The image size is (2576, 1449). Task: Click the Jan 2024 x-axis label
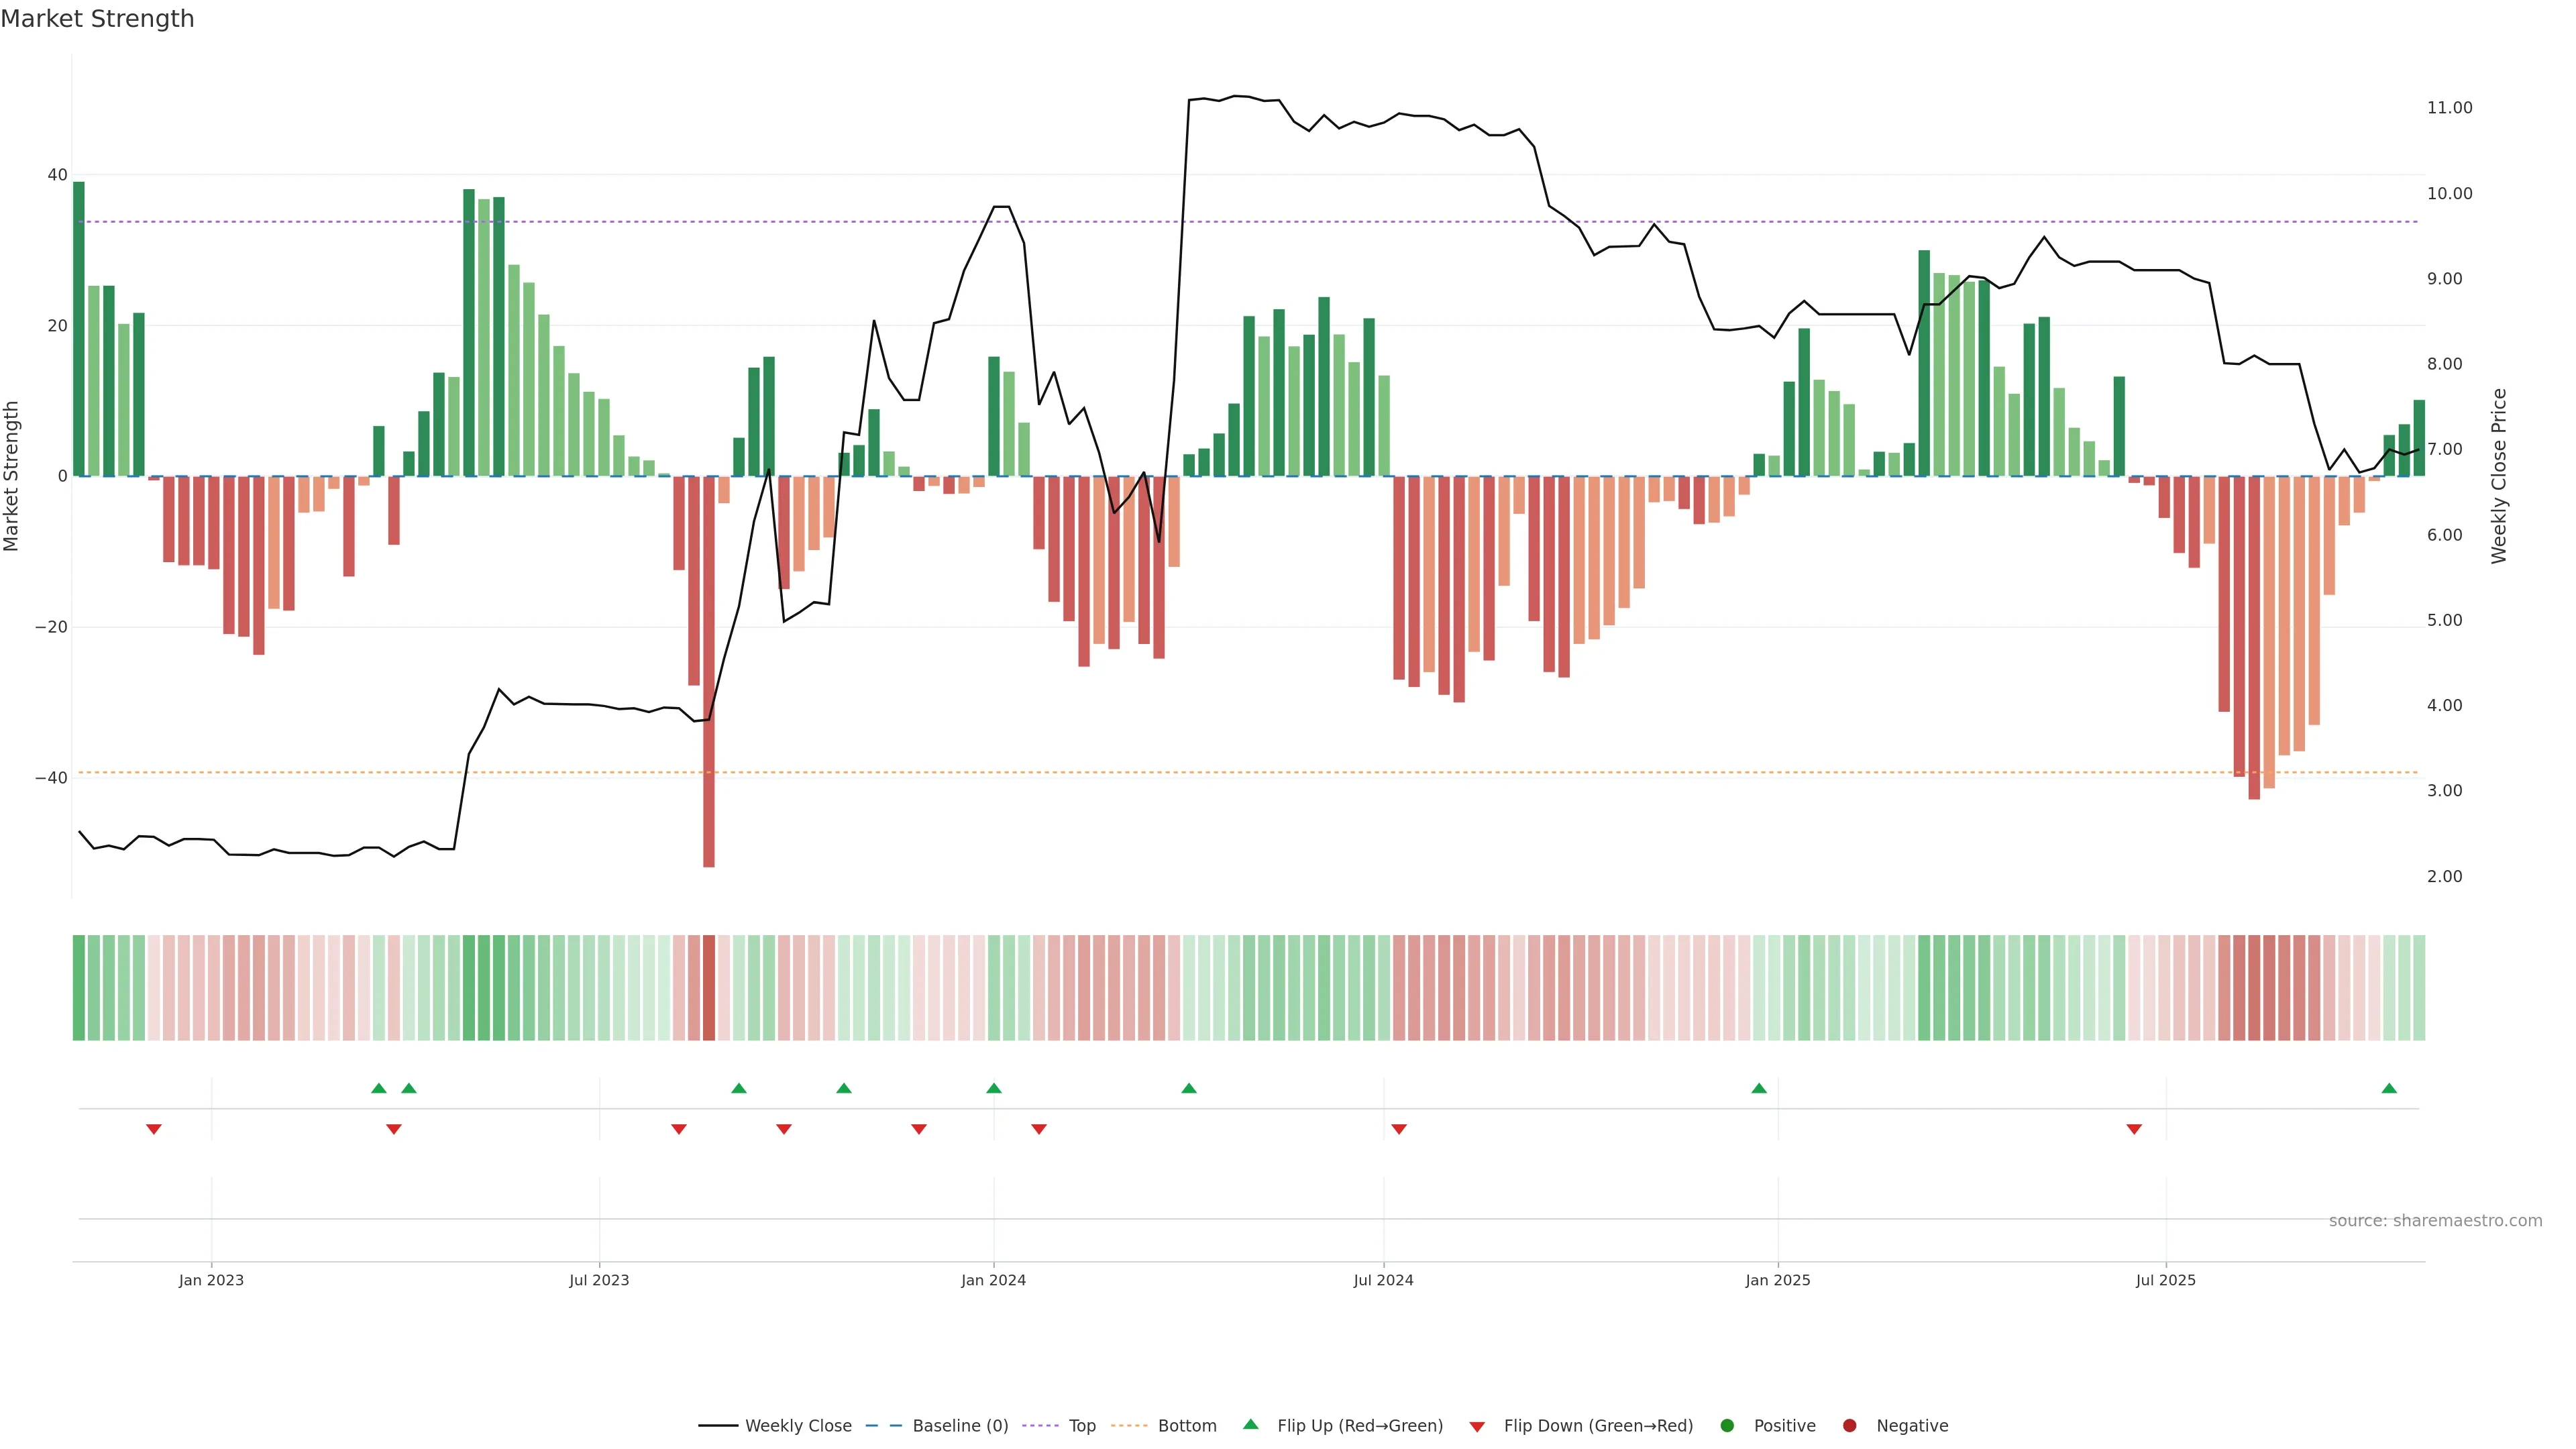[993, 1280]
